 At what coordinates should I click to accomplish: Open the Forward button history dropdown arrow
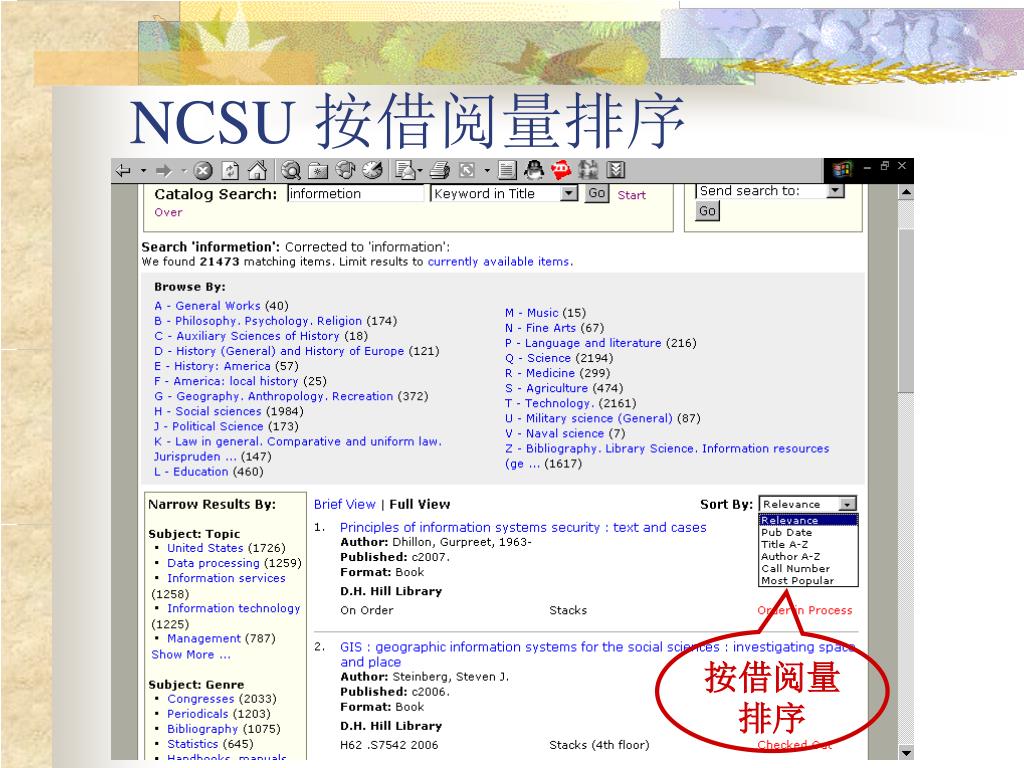(x=184, y=171)
